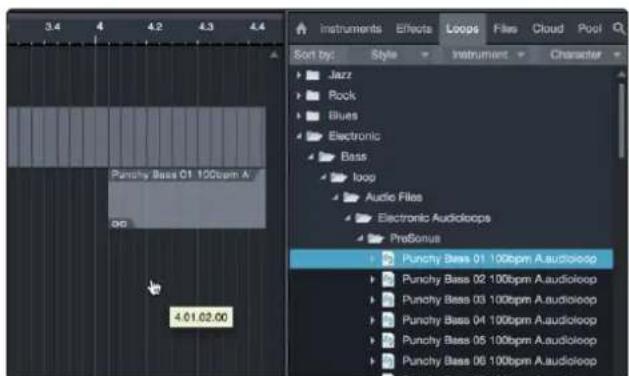629x376 pixels.
Task: Click the PreSonus open-folder icon
Action: (375, 238)
